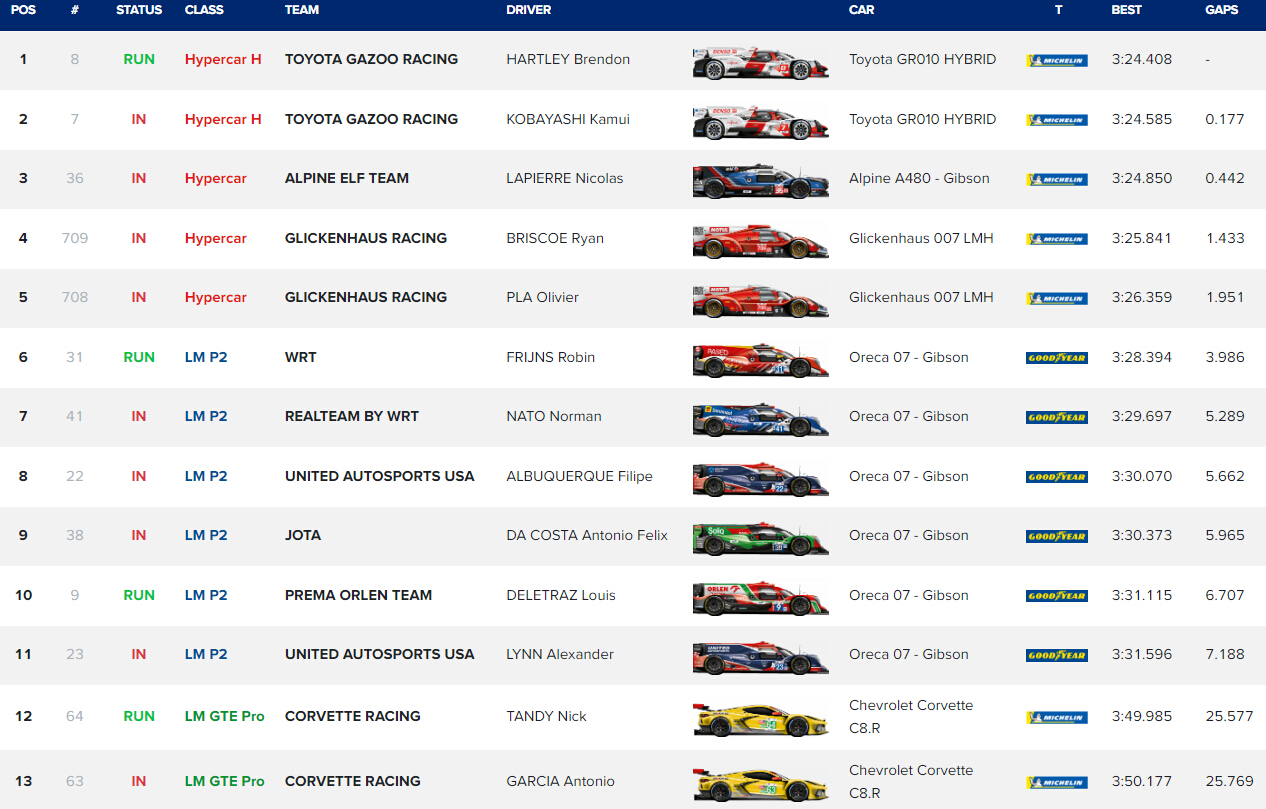The image size is (1266, 809).
Task: Click the Goodyear tyre logo in WRT row
Action: (1056, 358)
